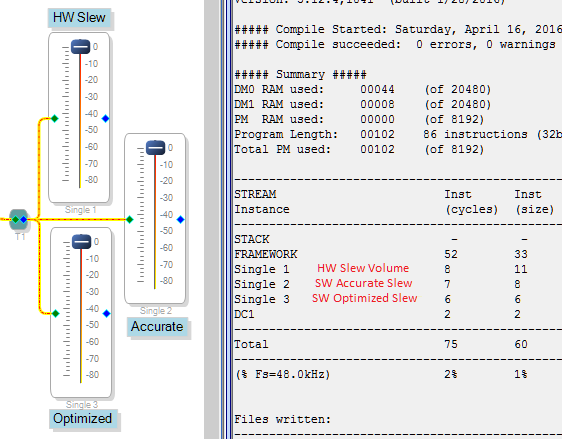
Task: Click the DM1 RAM used line
Action: [363, 104]
